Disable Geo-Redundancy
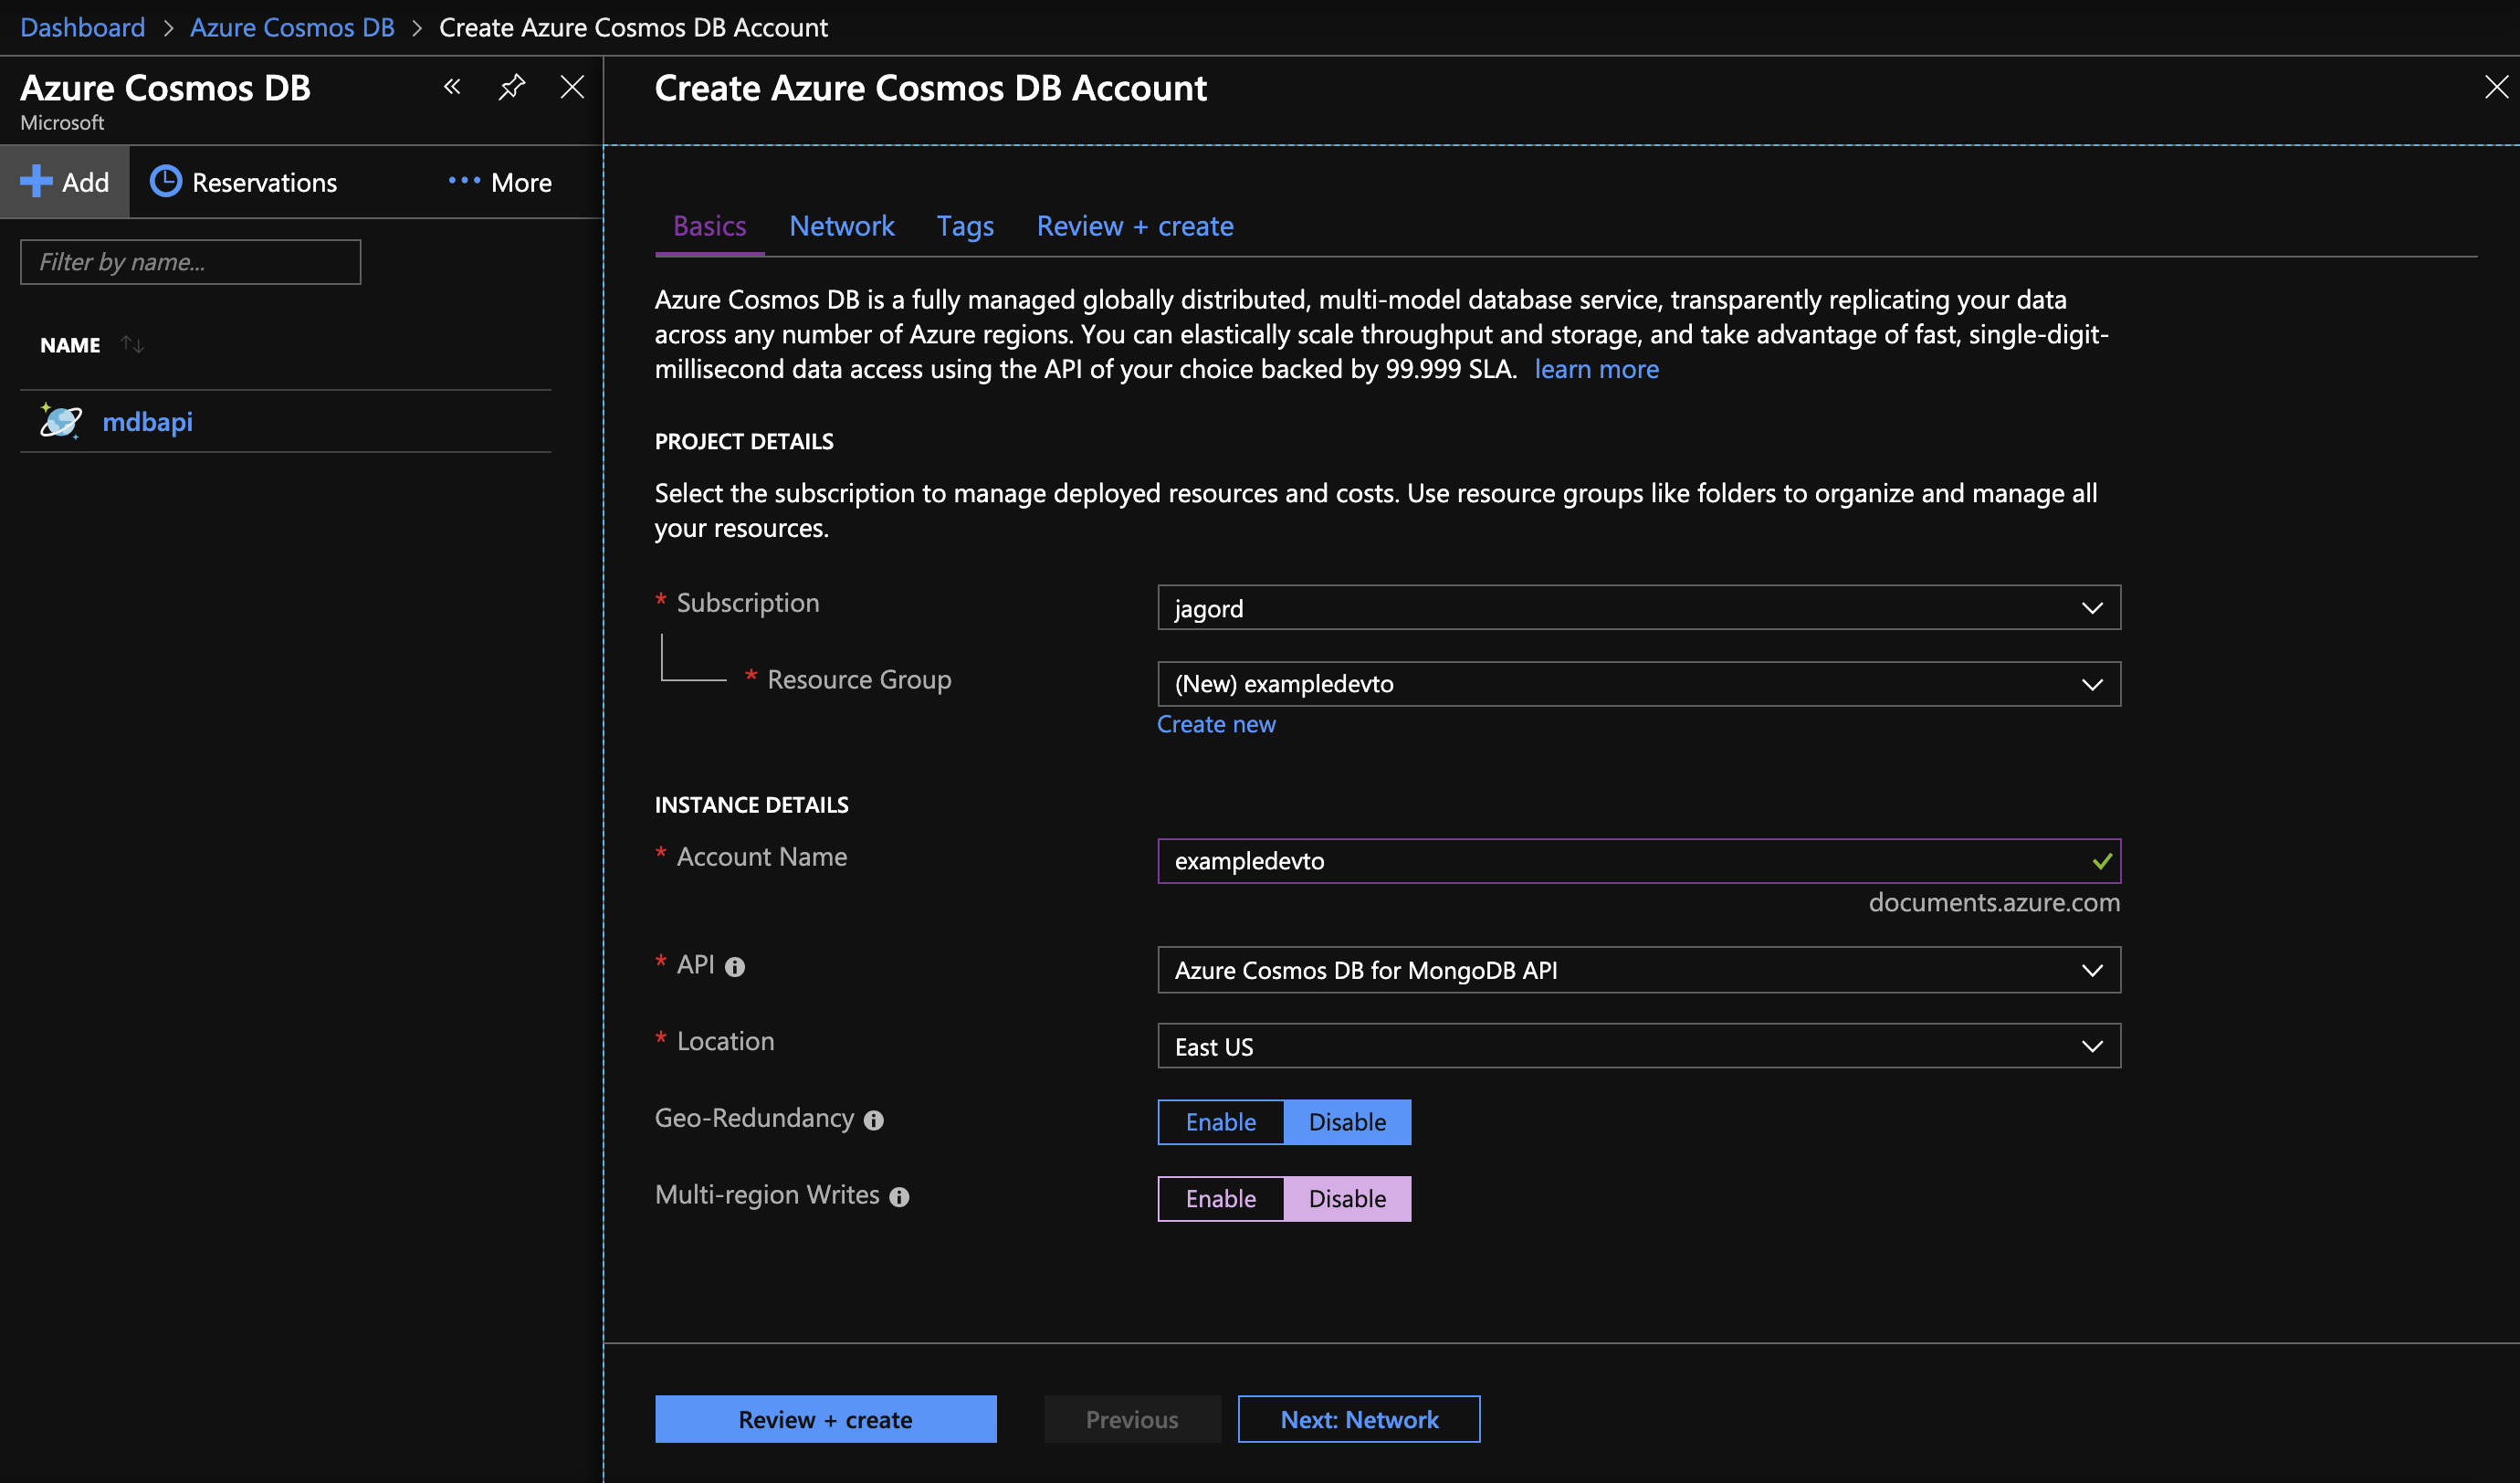 click(1347, 1122)
